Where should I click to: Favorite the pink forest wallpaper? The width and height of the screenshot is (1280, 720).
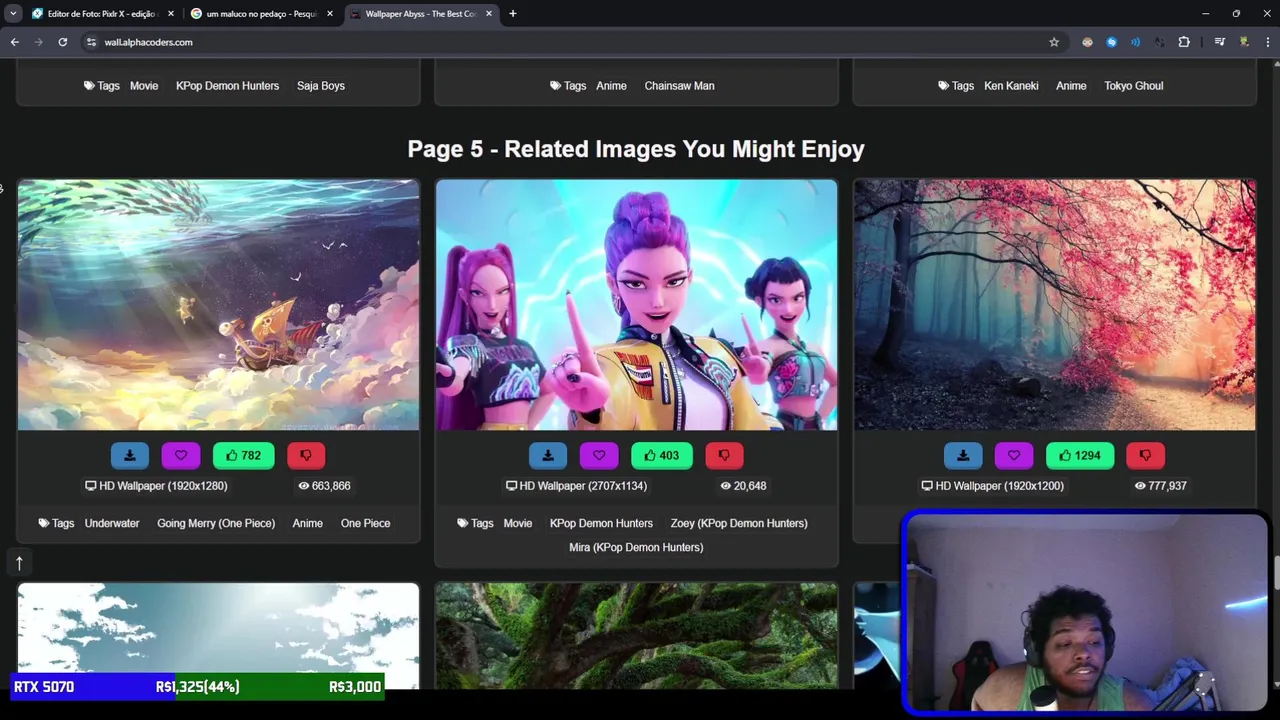pos(1014,455)
